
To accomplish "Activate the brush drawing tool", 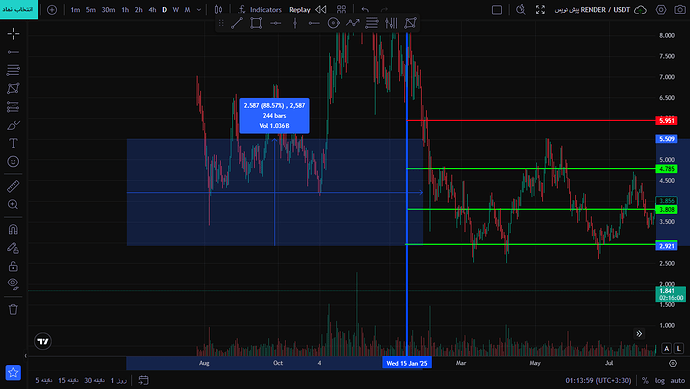I will click(13, 125).
